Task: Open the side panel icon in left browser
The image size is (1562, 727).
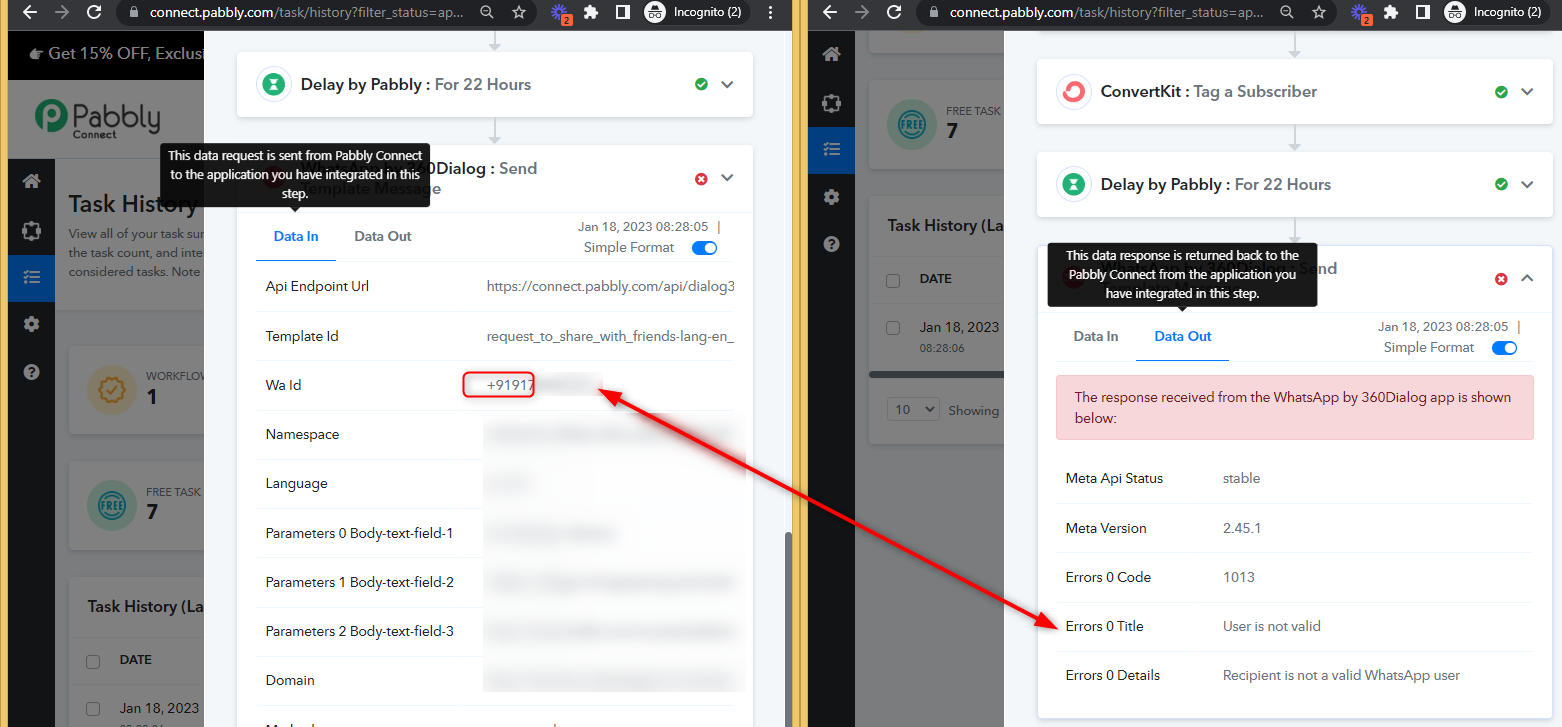Action: point(622,12)
